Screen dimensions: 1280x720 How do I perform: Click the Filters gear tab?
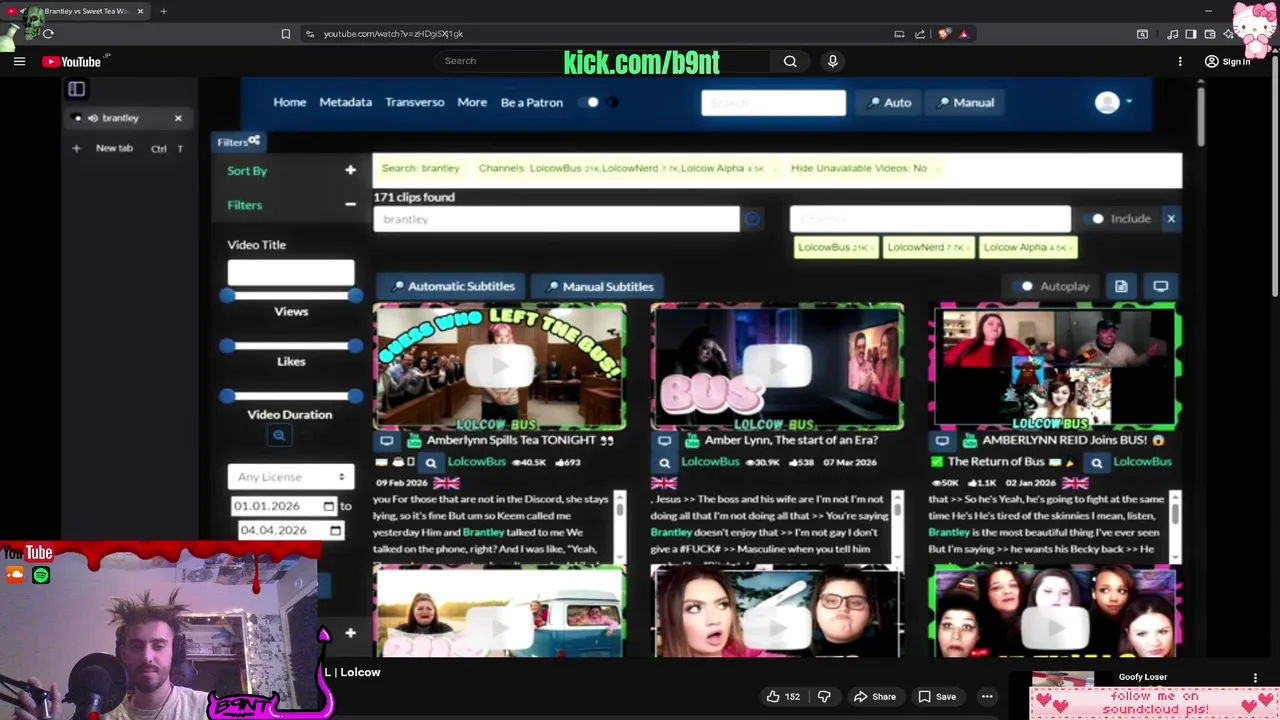(238, 142)
